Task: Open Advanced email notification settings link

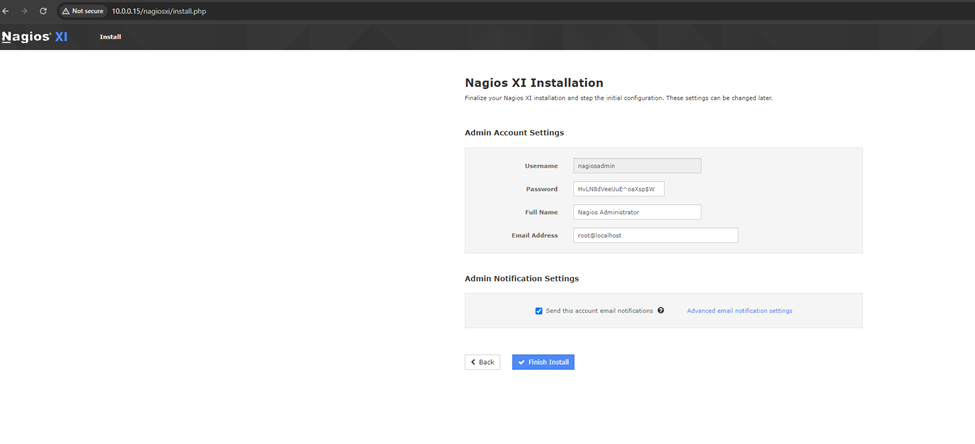Action: click(739, 310)
